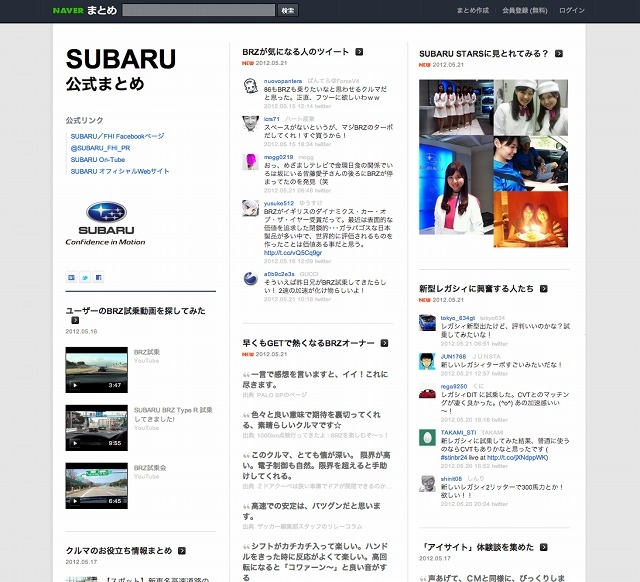Play the 3:47 BRZ試乗 video

[97, 370]
